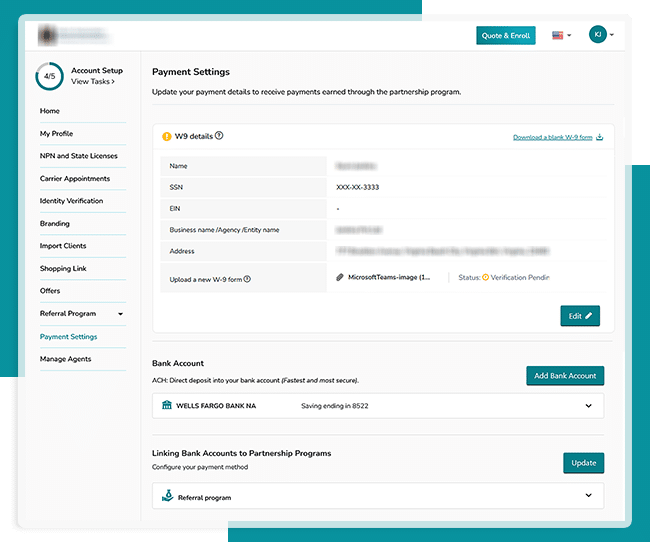The image size is (650, 542).
Task: Open the Identity Verification menu item
Action: pos(71,201)
